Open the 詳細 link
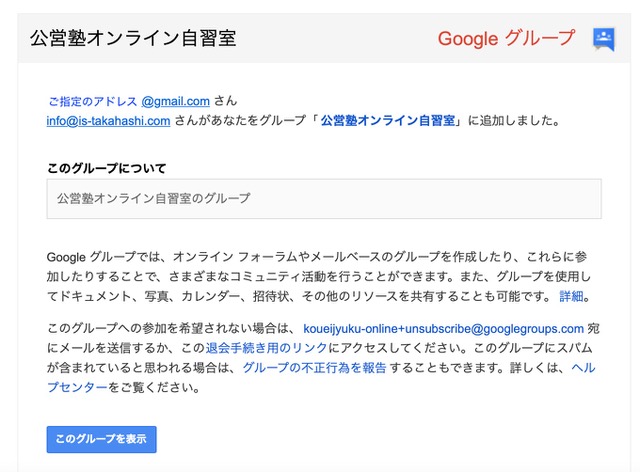640x472 pixels. (571, 296)
